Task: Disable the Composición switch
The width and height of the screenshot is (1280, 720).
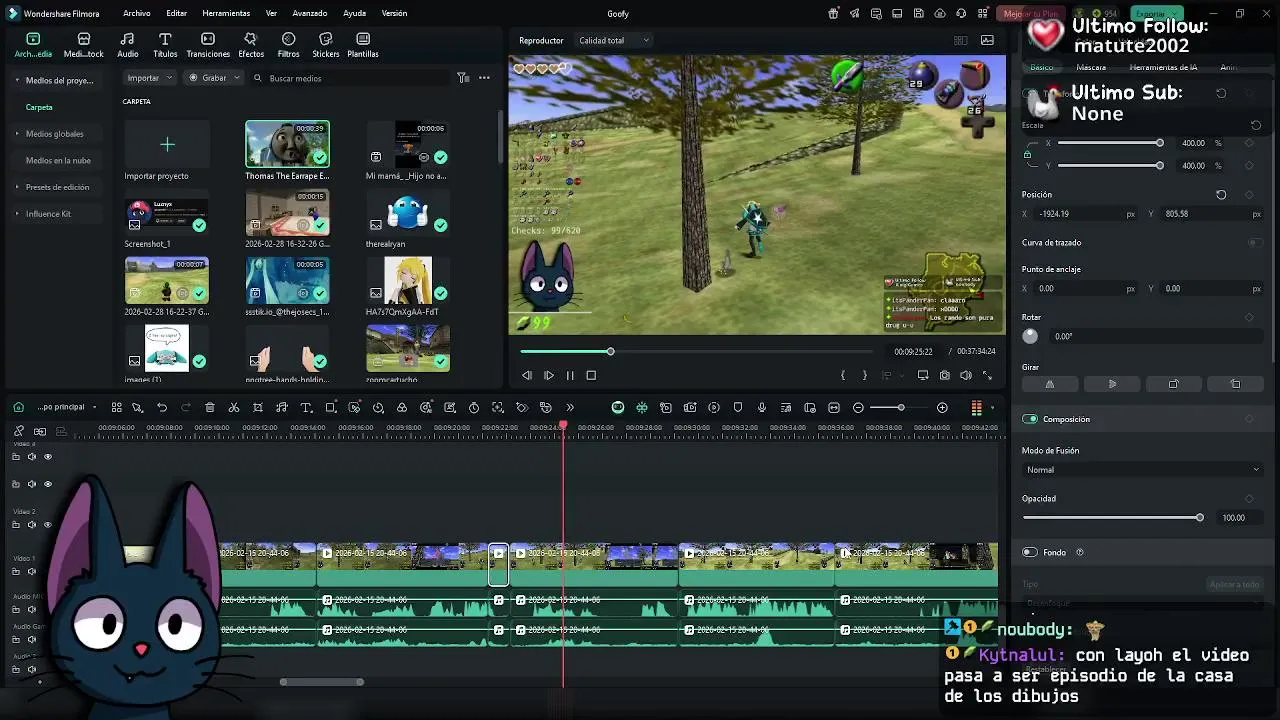Action: click(x=1030, y=419)
